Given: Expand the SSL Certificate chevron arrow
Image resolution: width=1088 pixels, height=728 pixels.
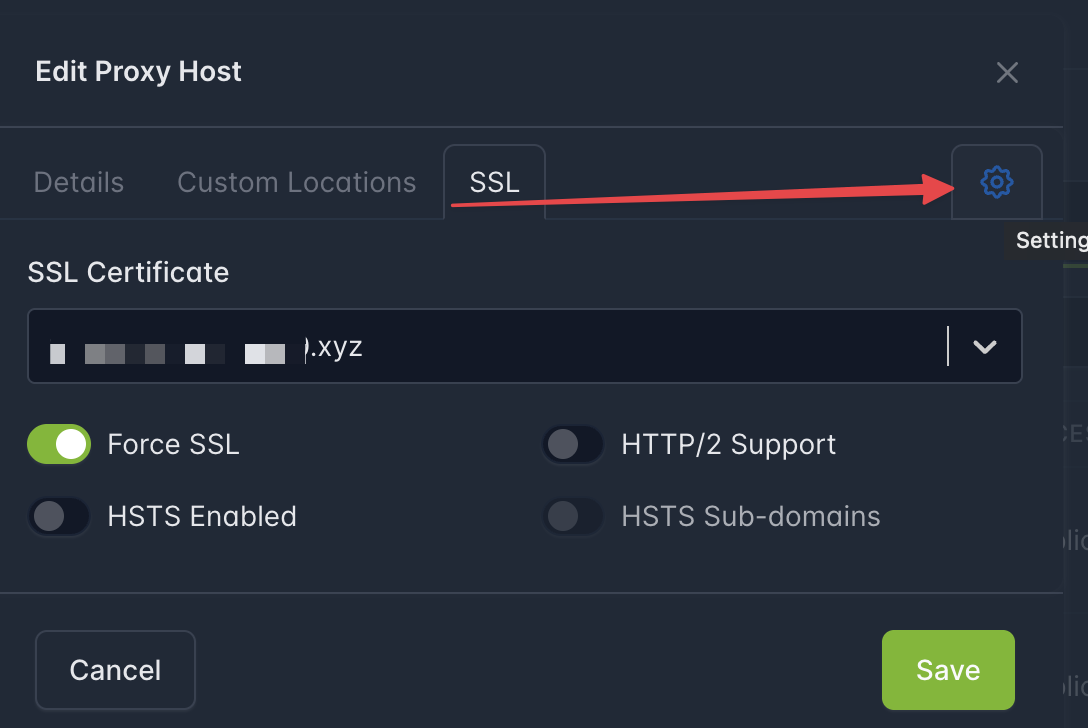Looking at the screenshot, I should tap(985, 346).
